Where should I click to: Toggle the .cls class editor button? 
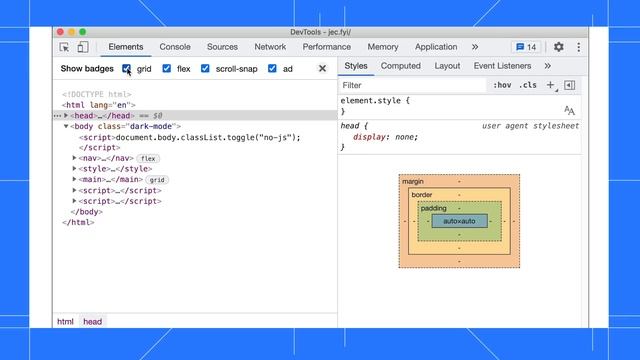(x=528, y=85)
